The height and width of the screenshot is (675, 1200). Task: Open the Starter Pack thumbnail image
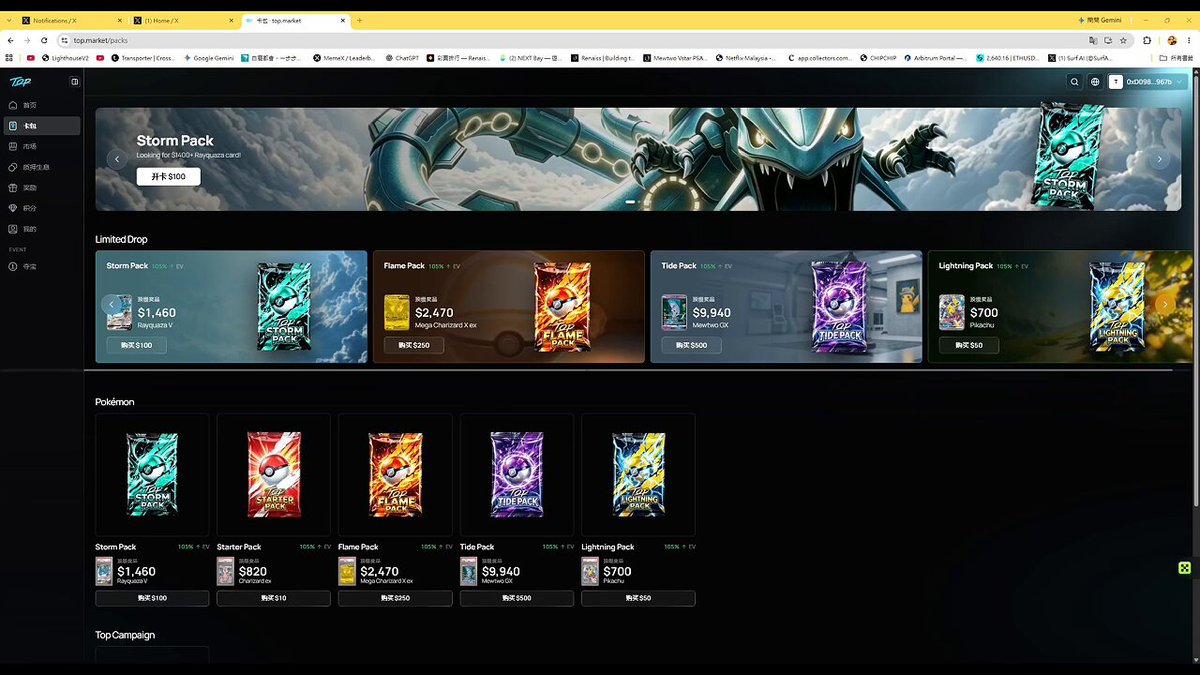point(273,475)
